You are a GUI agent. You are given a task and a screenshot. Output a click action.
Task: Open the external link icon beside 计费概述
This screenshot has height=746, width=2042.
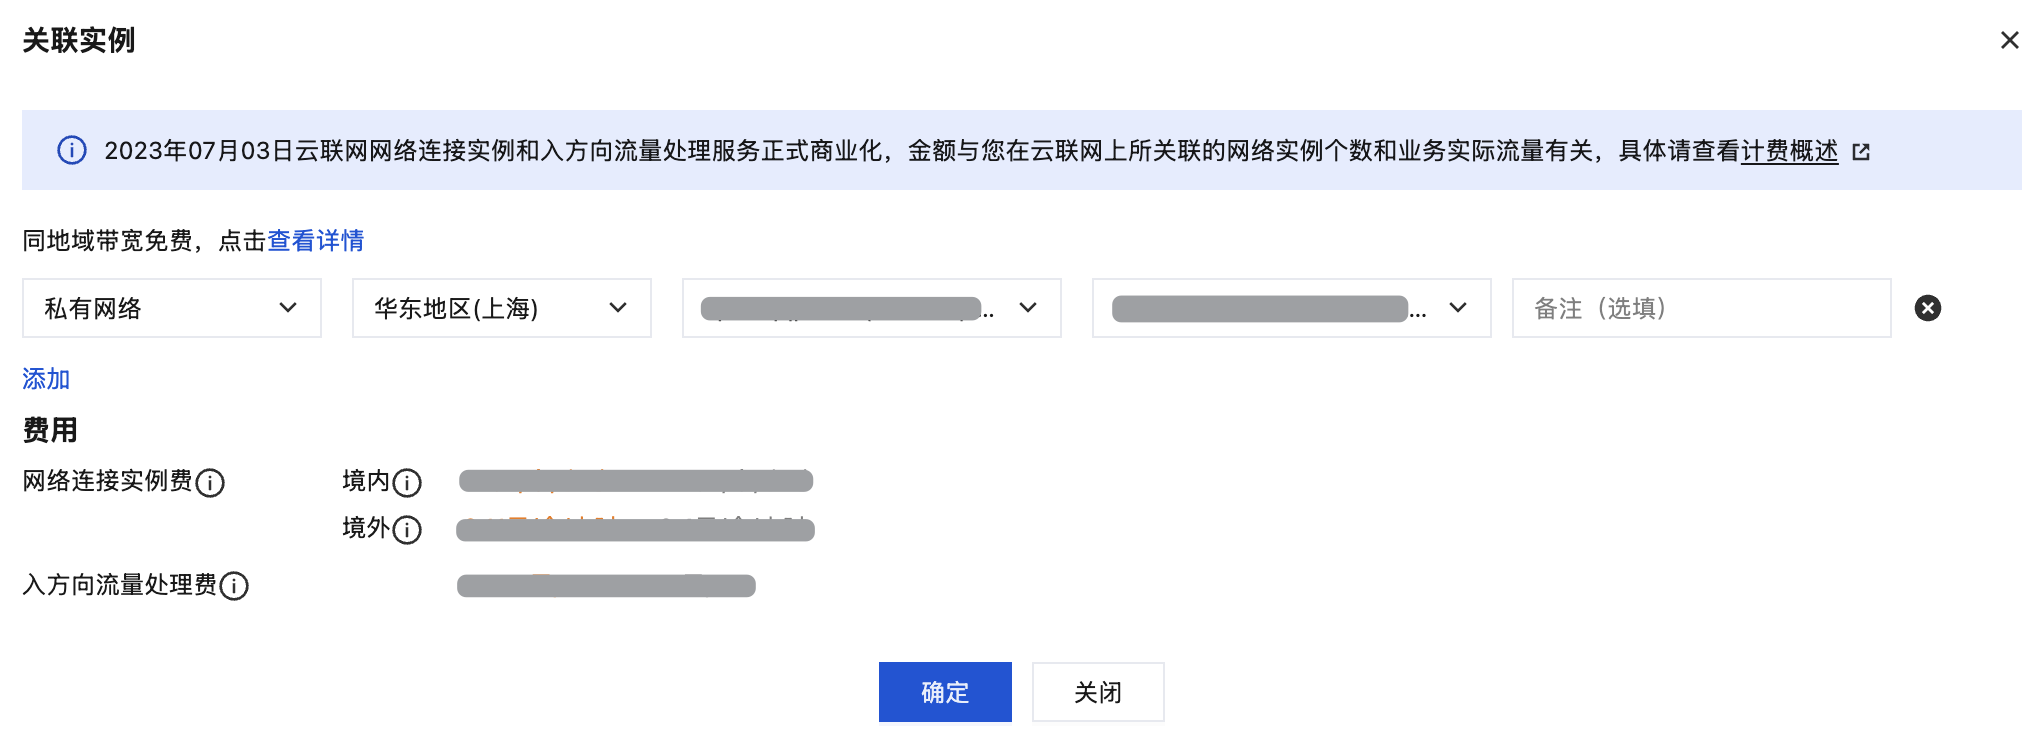(1861, 152)
